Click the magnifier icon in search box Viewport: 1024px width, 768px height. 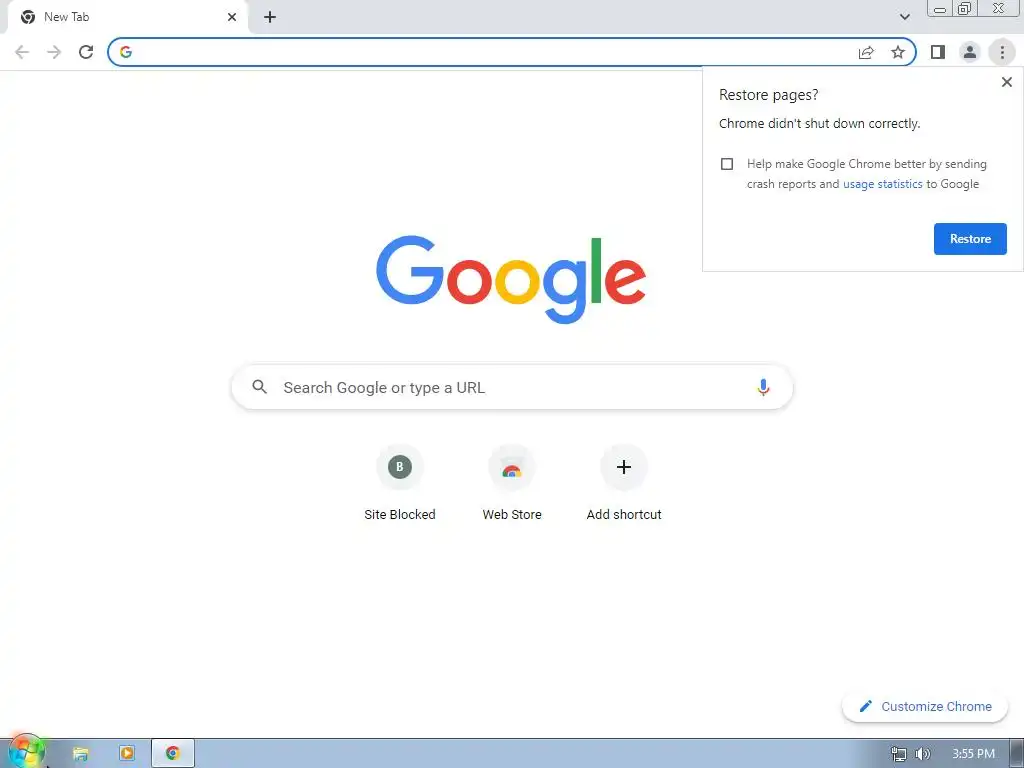pyautogui.click(x=259, y=387)
